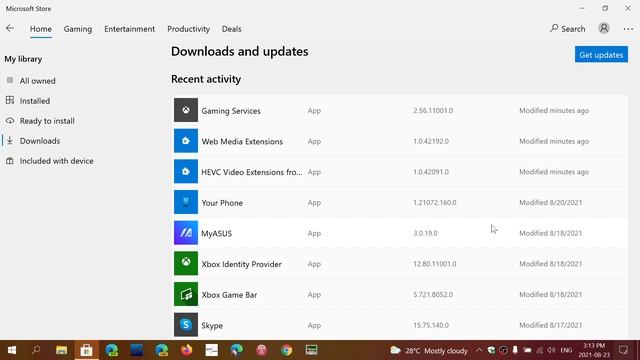
Task: Click the Ready to install cloud icon
Action: click(x=10, y=120)
